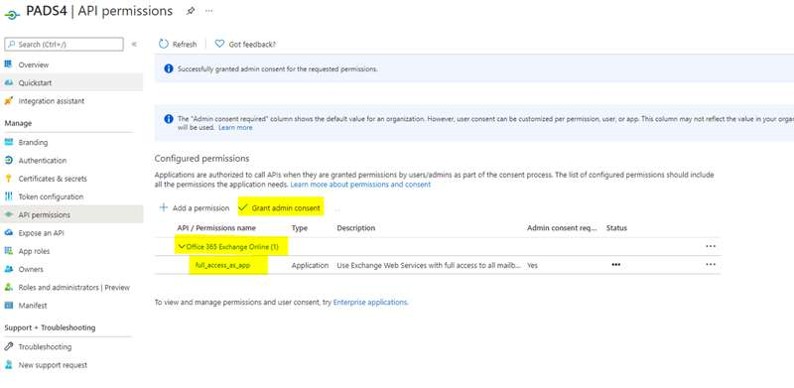Click the plus icon for Add a permission
Viewport: 794px width, 388px height.
click(164, 208)
